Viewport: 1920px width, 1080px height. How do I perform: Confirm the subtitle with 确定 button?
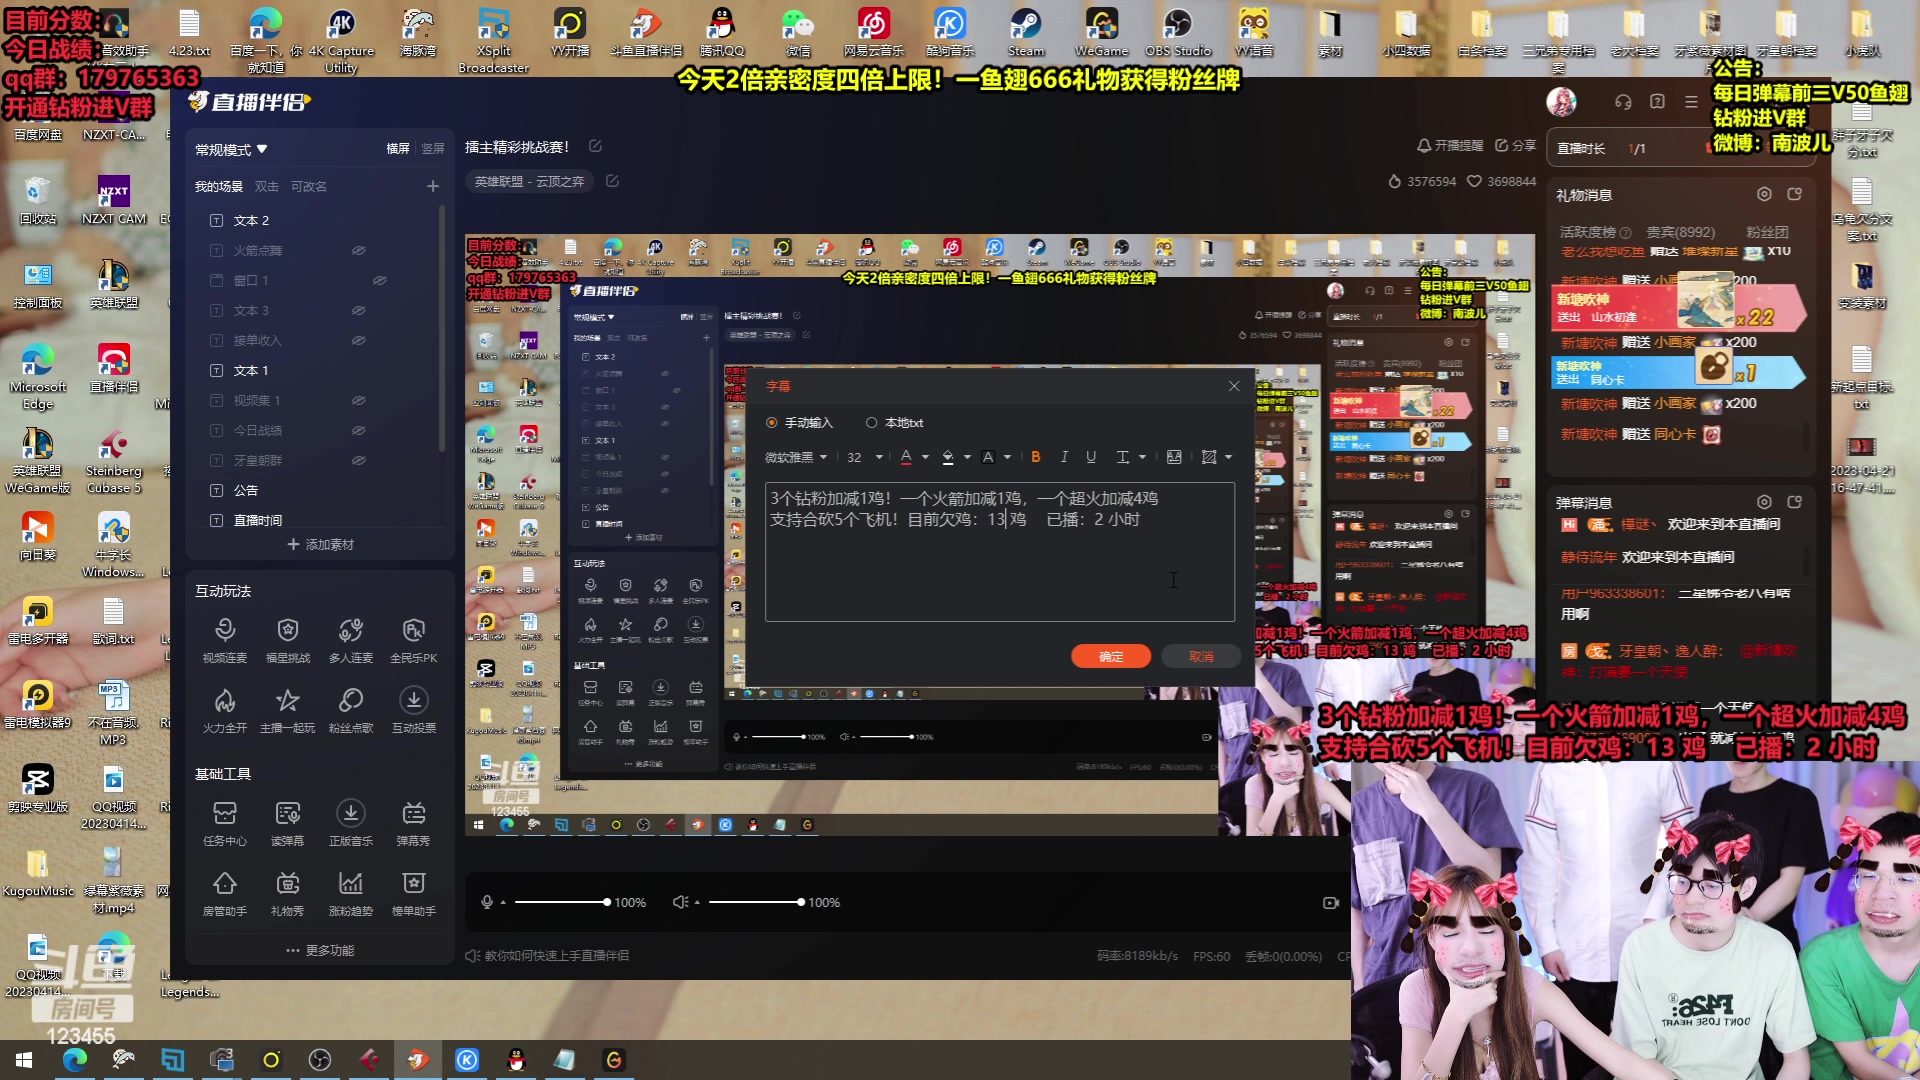[1111, 656]
